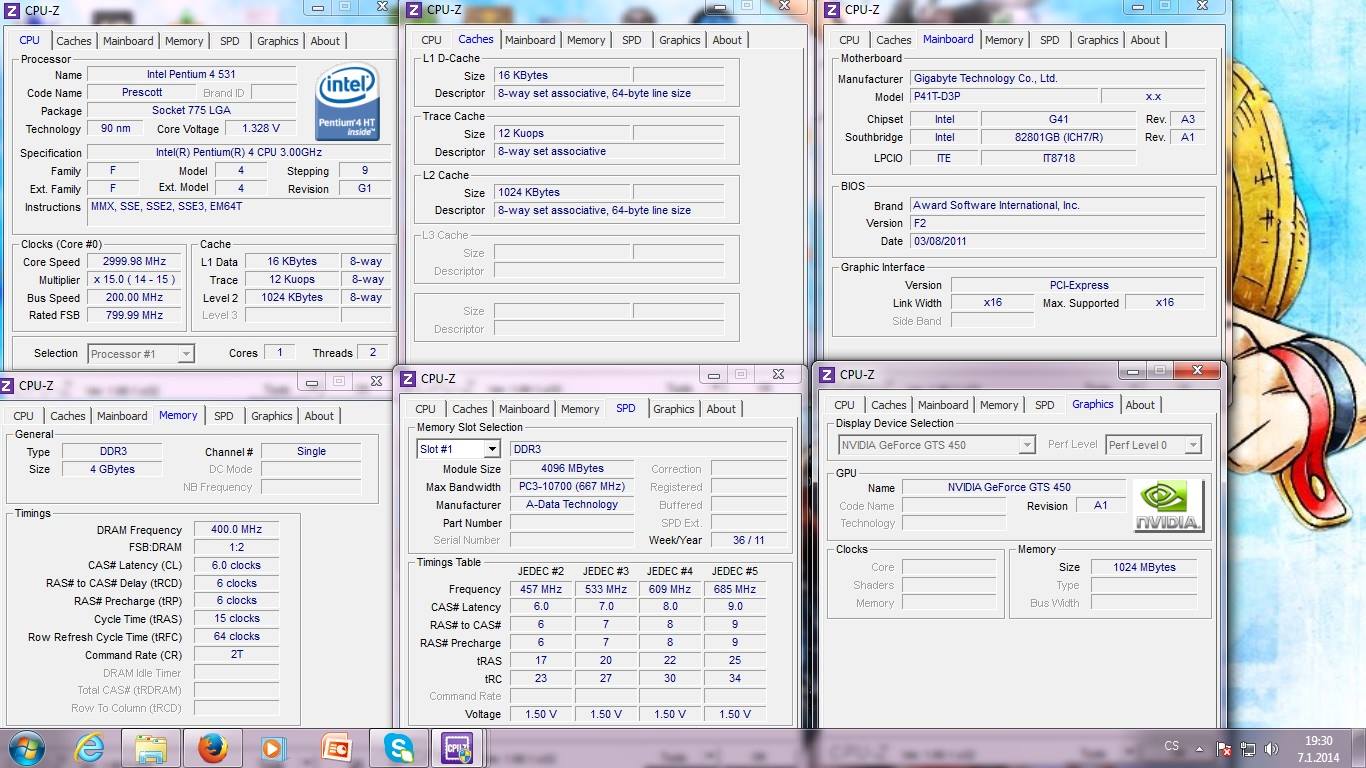Click CPU-Z title icon of GPU window
1366x768 pixels.
[x=827, y=375]
